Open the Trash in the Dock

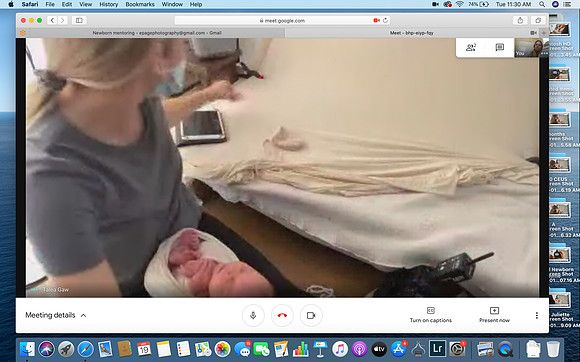(x=553, y=349)
